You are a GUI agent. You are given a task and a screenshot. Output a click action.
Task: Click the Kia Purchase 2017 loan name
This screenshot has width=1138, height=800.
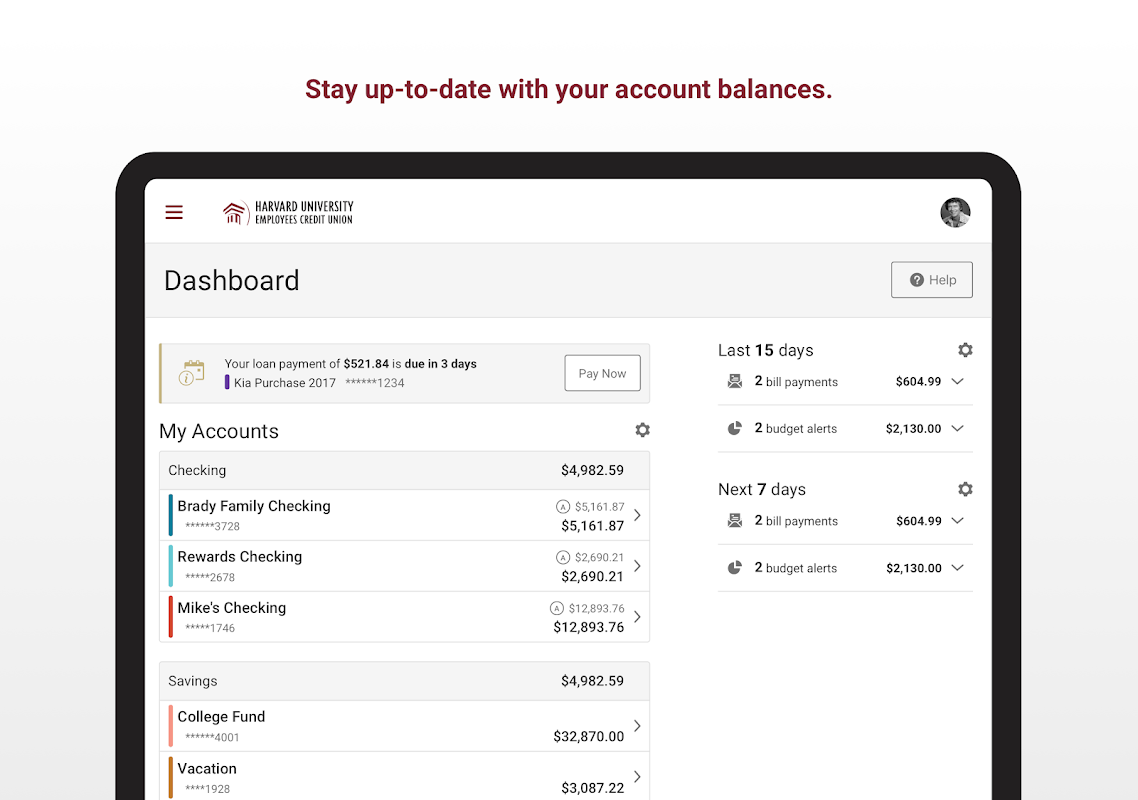[x=284, y=383]
